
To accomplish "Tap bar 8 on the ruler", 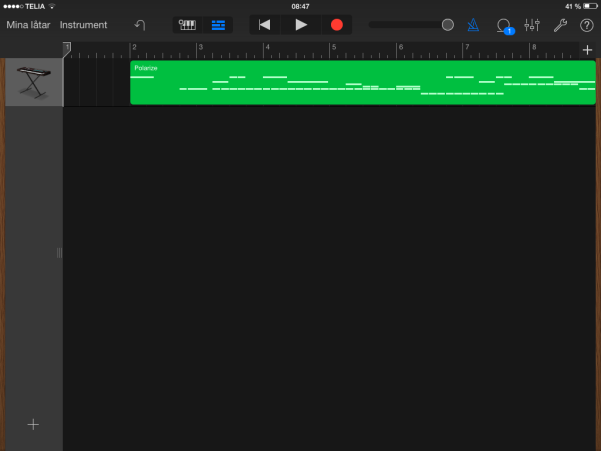I will point(534,47).
